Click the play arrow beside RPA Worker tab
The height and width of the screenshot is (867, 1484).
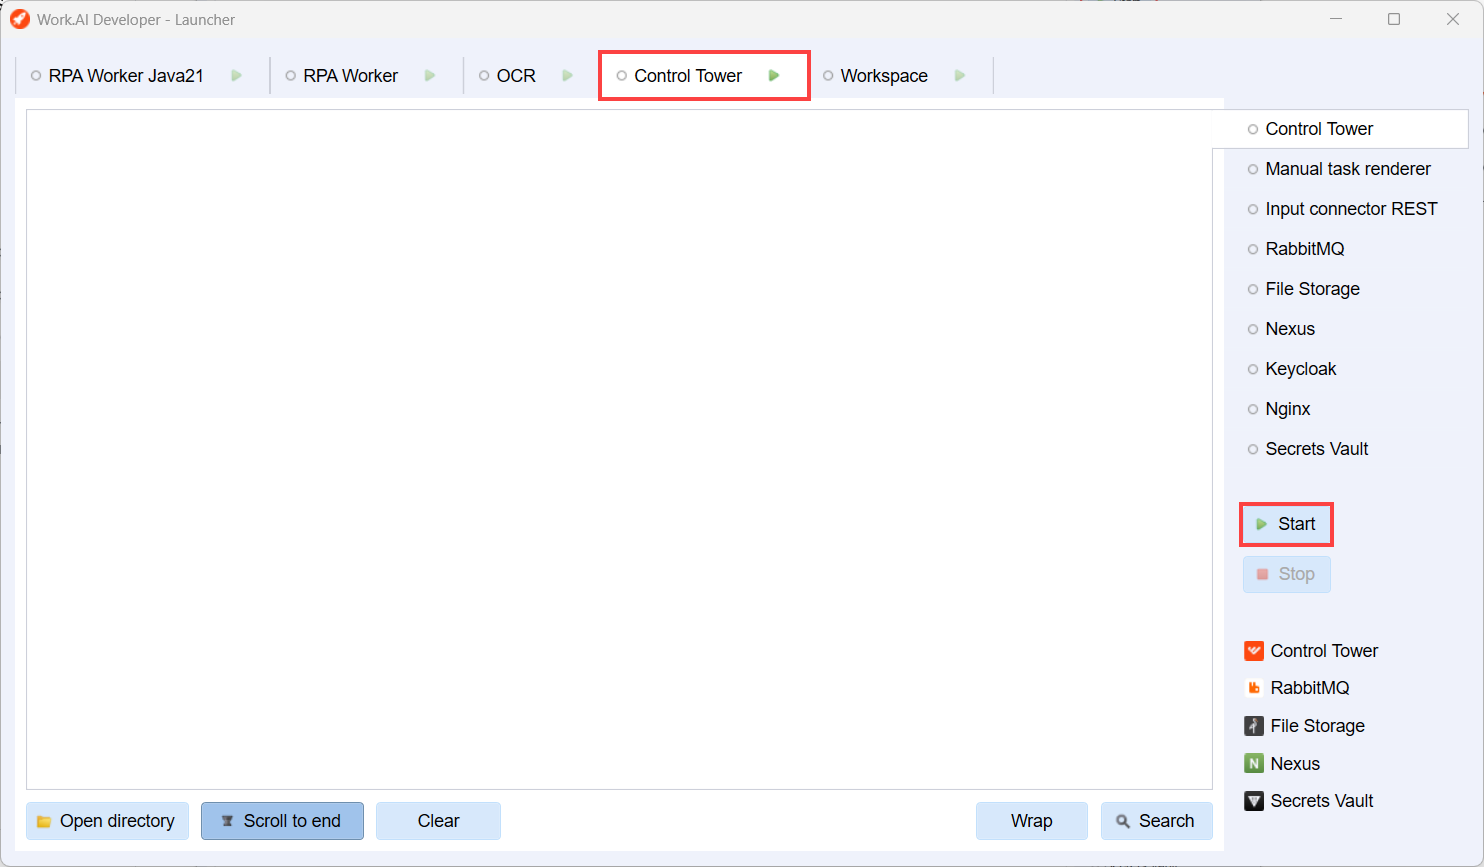(x=430, y=76)
